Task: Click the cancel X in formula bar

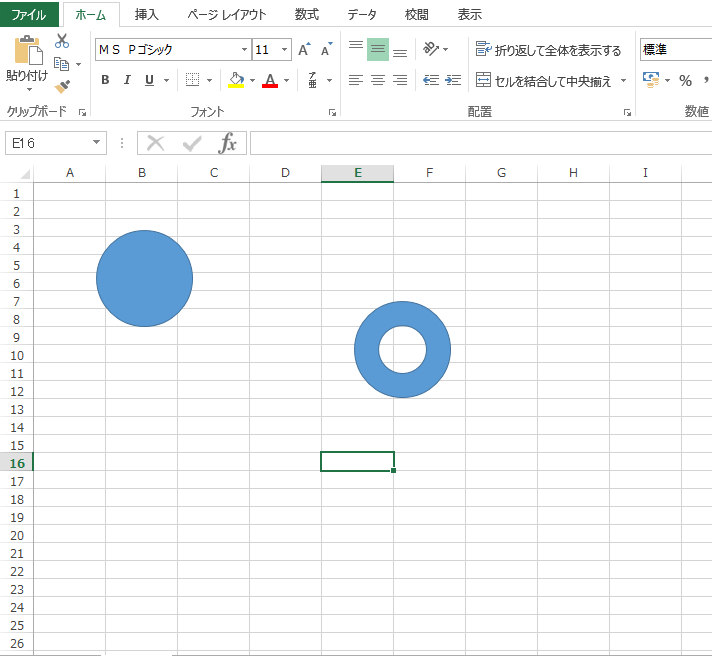Action: tap(155, 143)
